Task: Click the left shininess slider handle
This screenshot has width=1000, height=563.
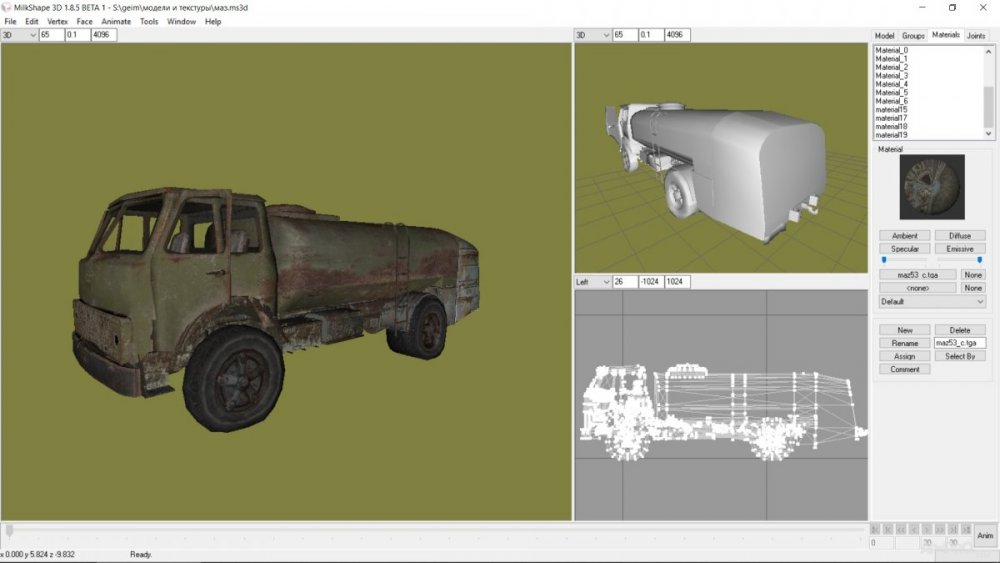Action: click(883, 260)
